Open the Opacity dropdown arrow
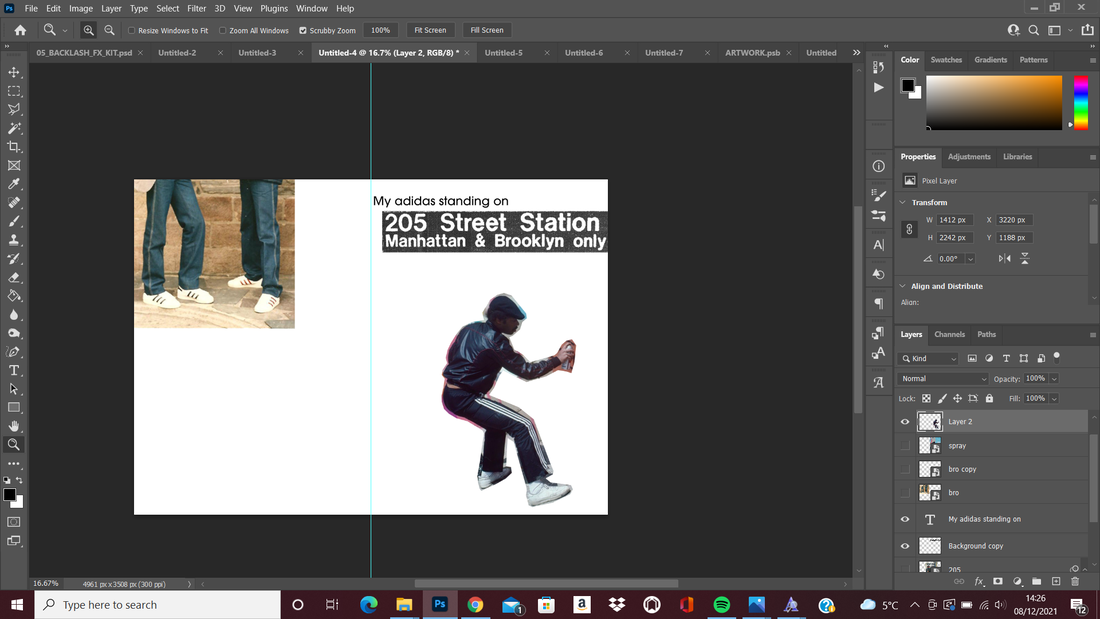 coord(1054,379)
